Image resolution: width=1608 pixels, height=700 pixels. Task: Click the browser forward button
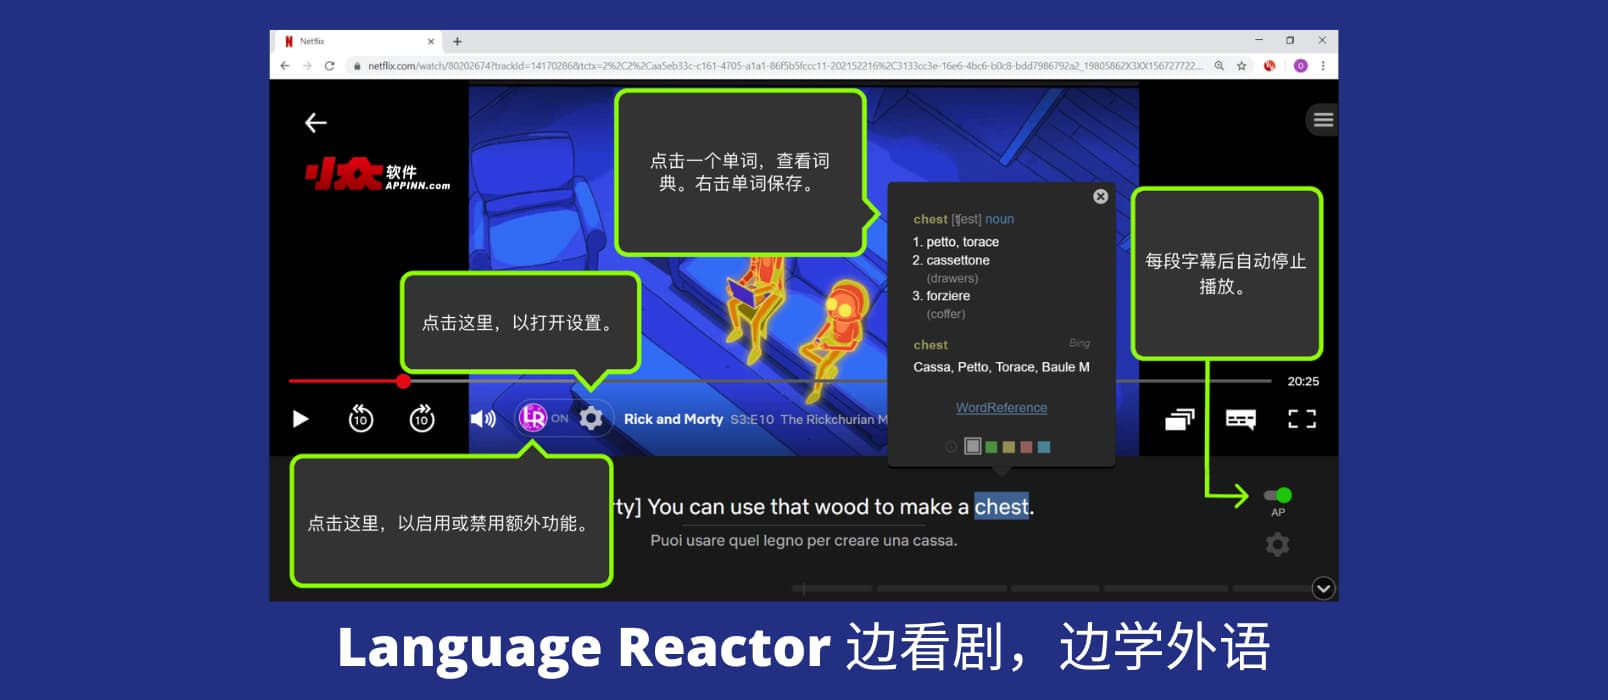307,66
